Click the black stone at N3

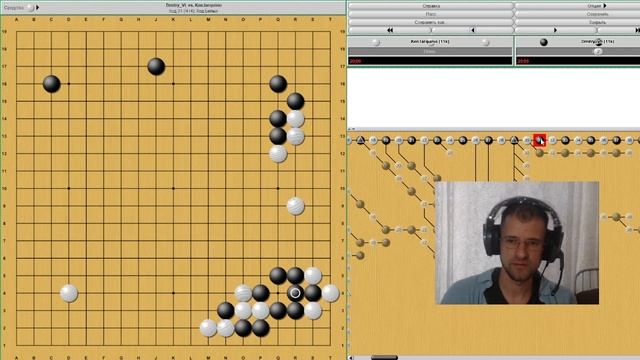pyautogui.click(x=226, y=311)
